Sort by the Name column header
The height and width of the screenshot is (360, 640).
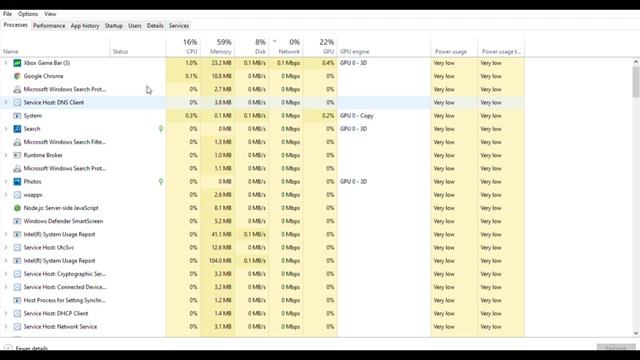click(55, 47)
